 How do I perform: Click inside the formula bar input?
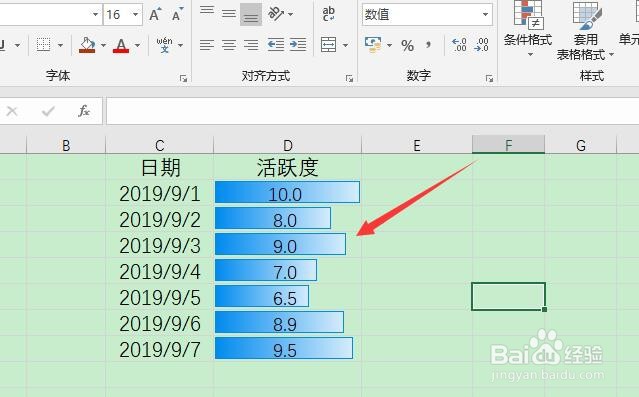[x=372, y=111]
